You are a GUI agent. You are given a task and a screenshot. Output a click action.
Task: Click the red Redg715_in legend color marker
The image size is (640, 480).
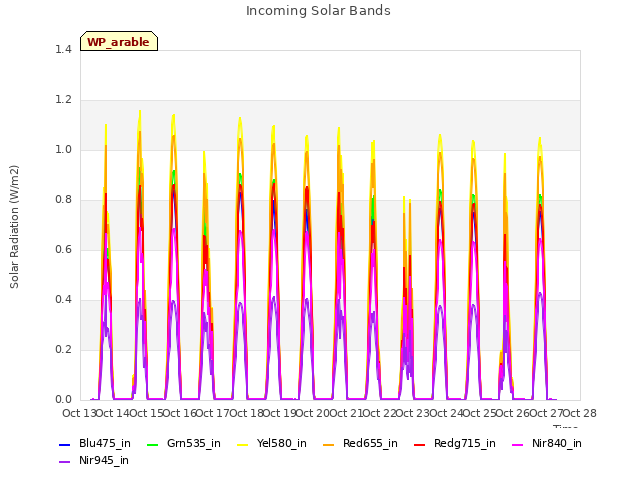420,444
